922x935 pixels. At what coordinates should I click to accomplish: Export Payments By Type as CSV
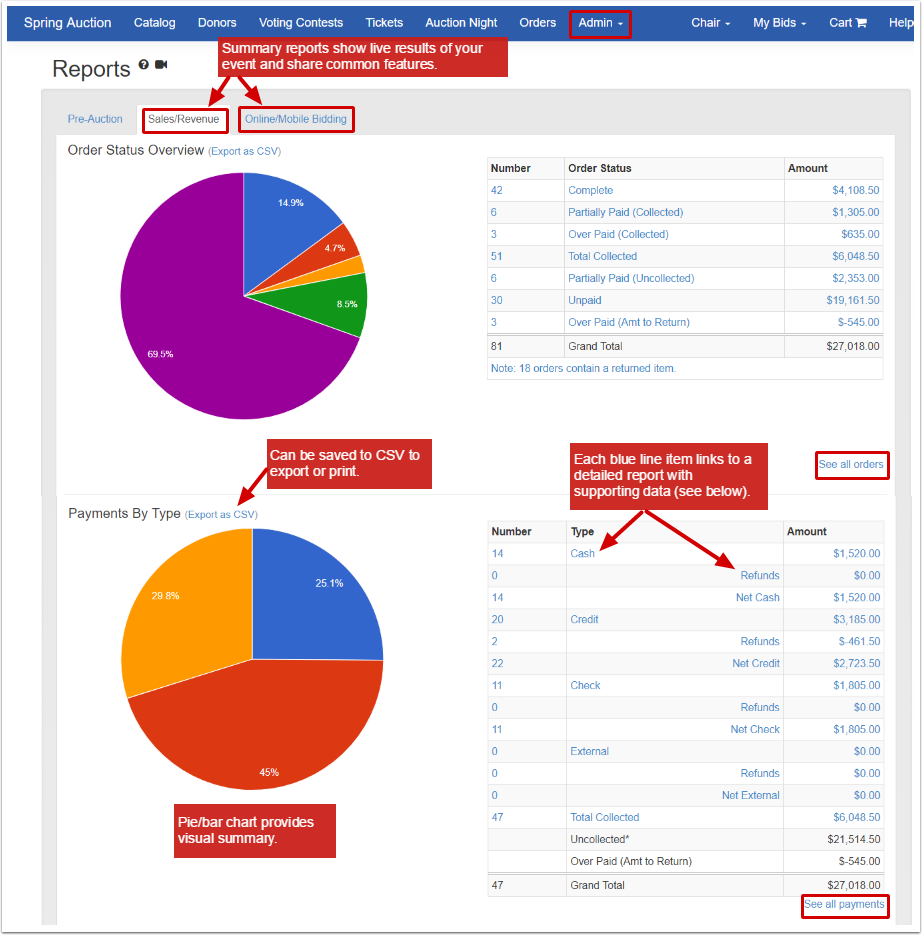point(222,514)
